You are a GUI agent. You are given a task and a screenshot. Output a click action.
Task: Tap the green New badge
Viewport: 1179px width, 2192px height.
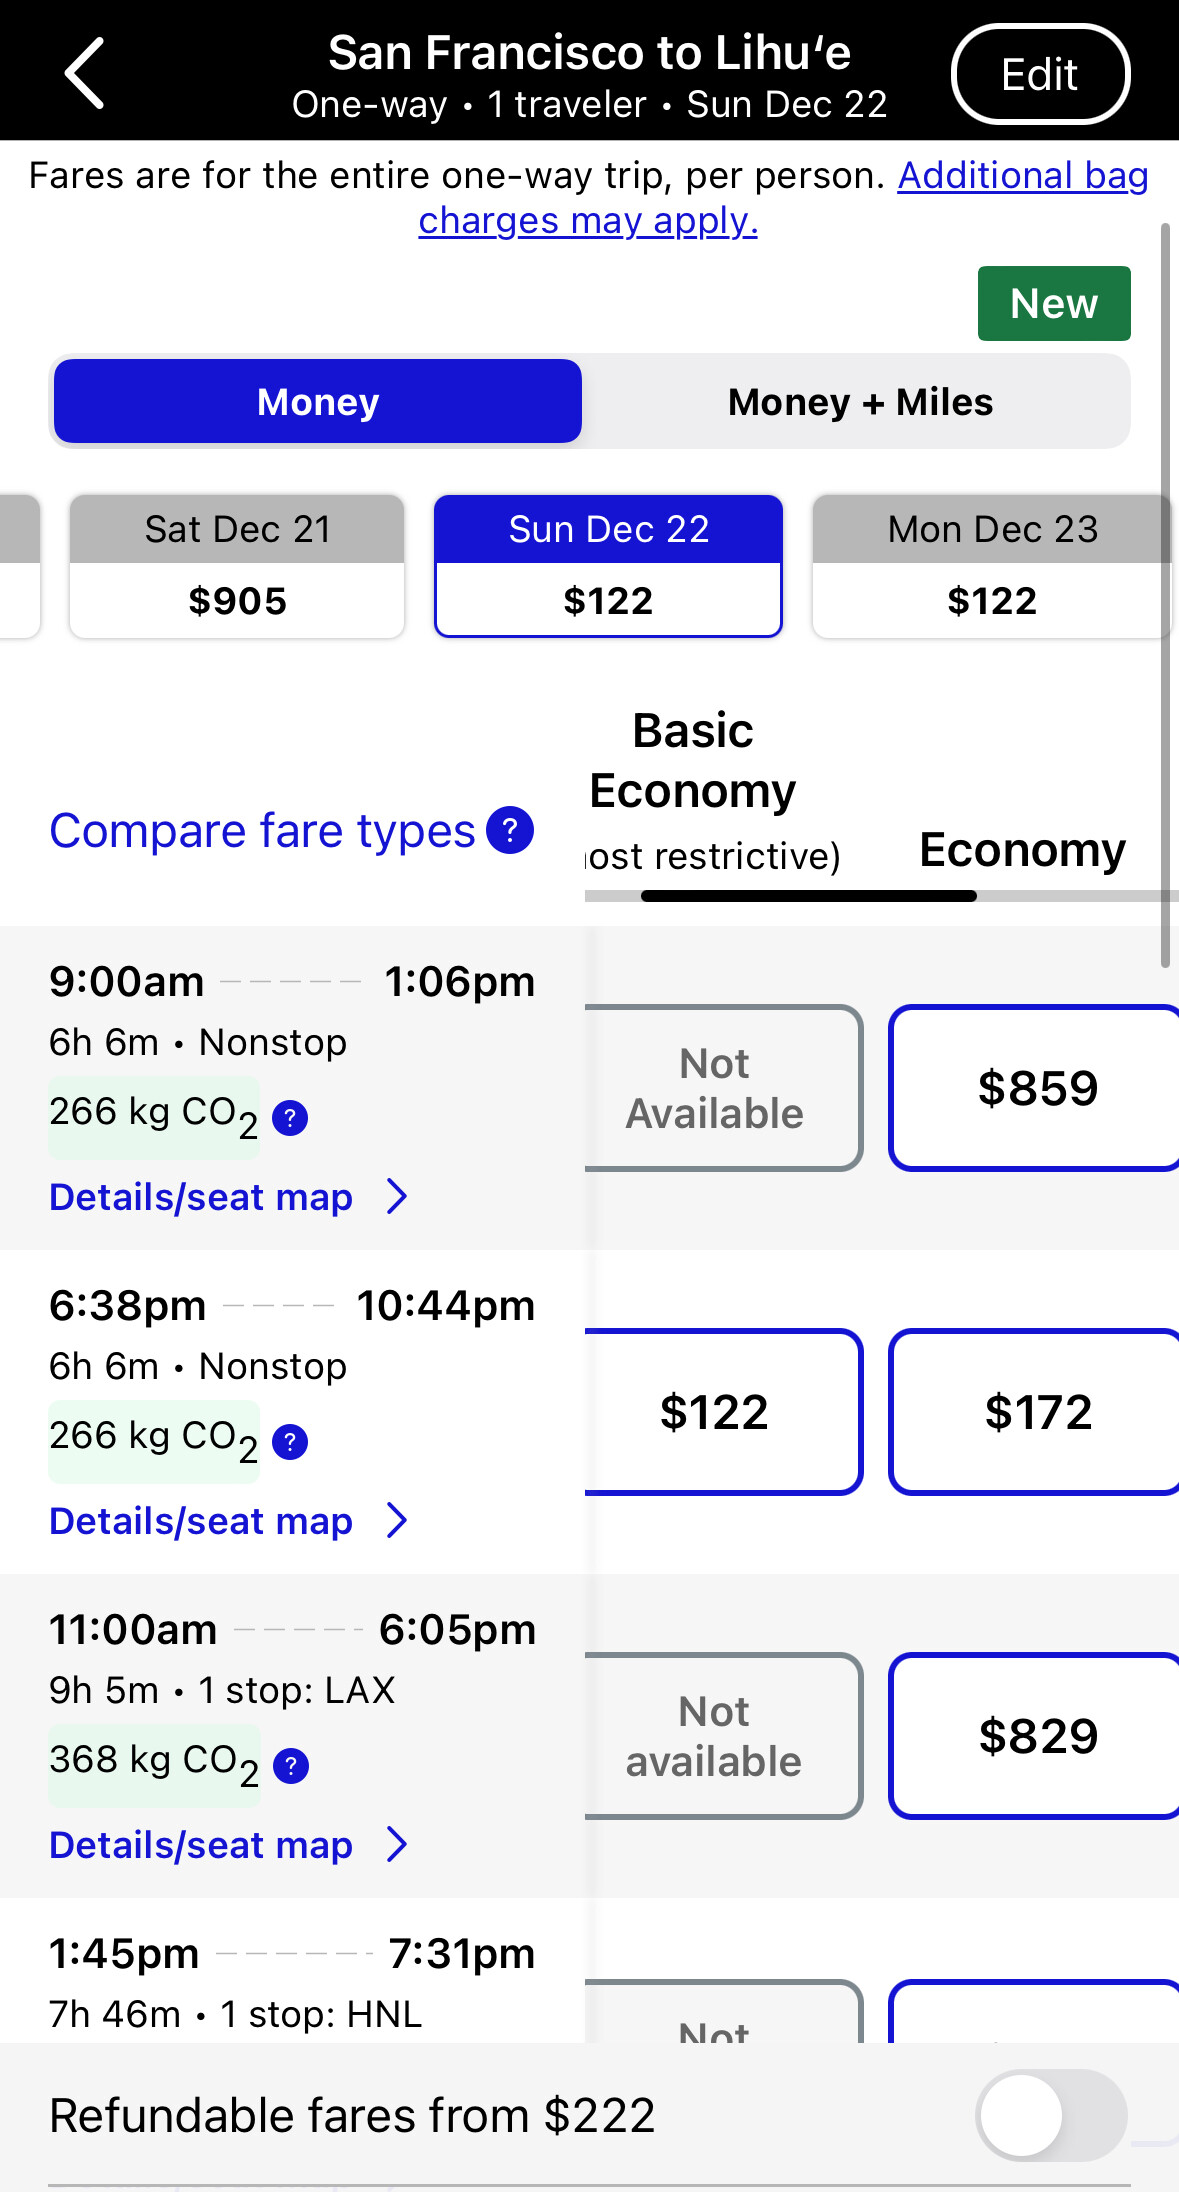pyautogui.click(x=1053, y=303)
